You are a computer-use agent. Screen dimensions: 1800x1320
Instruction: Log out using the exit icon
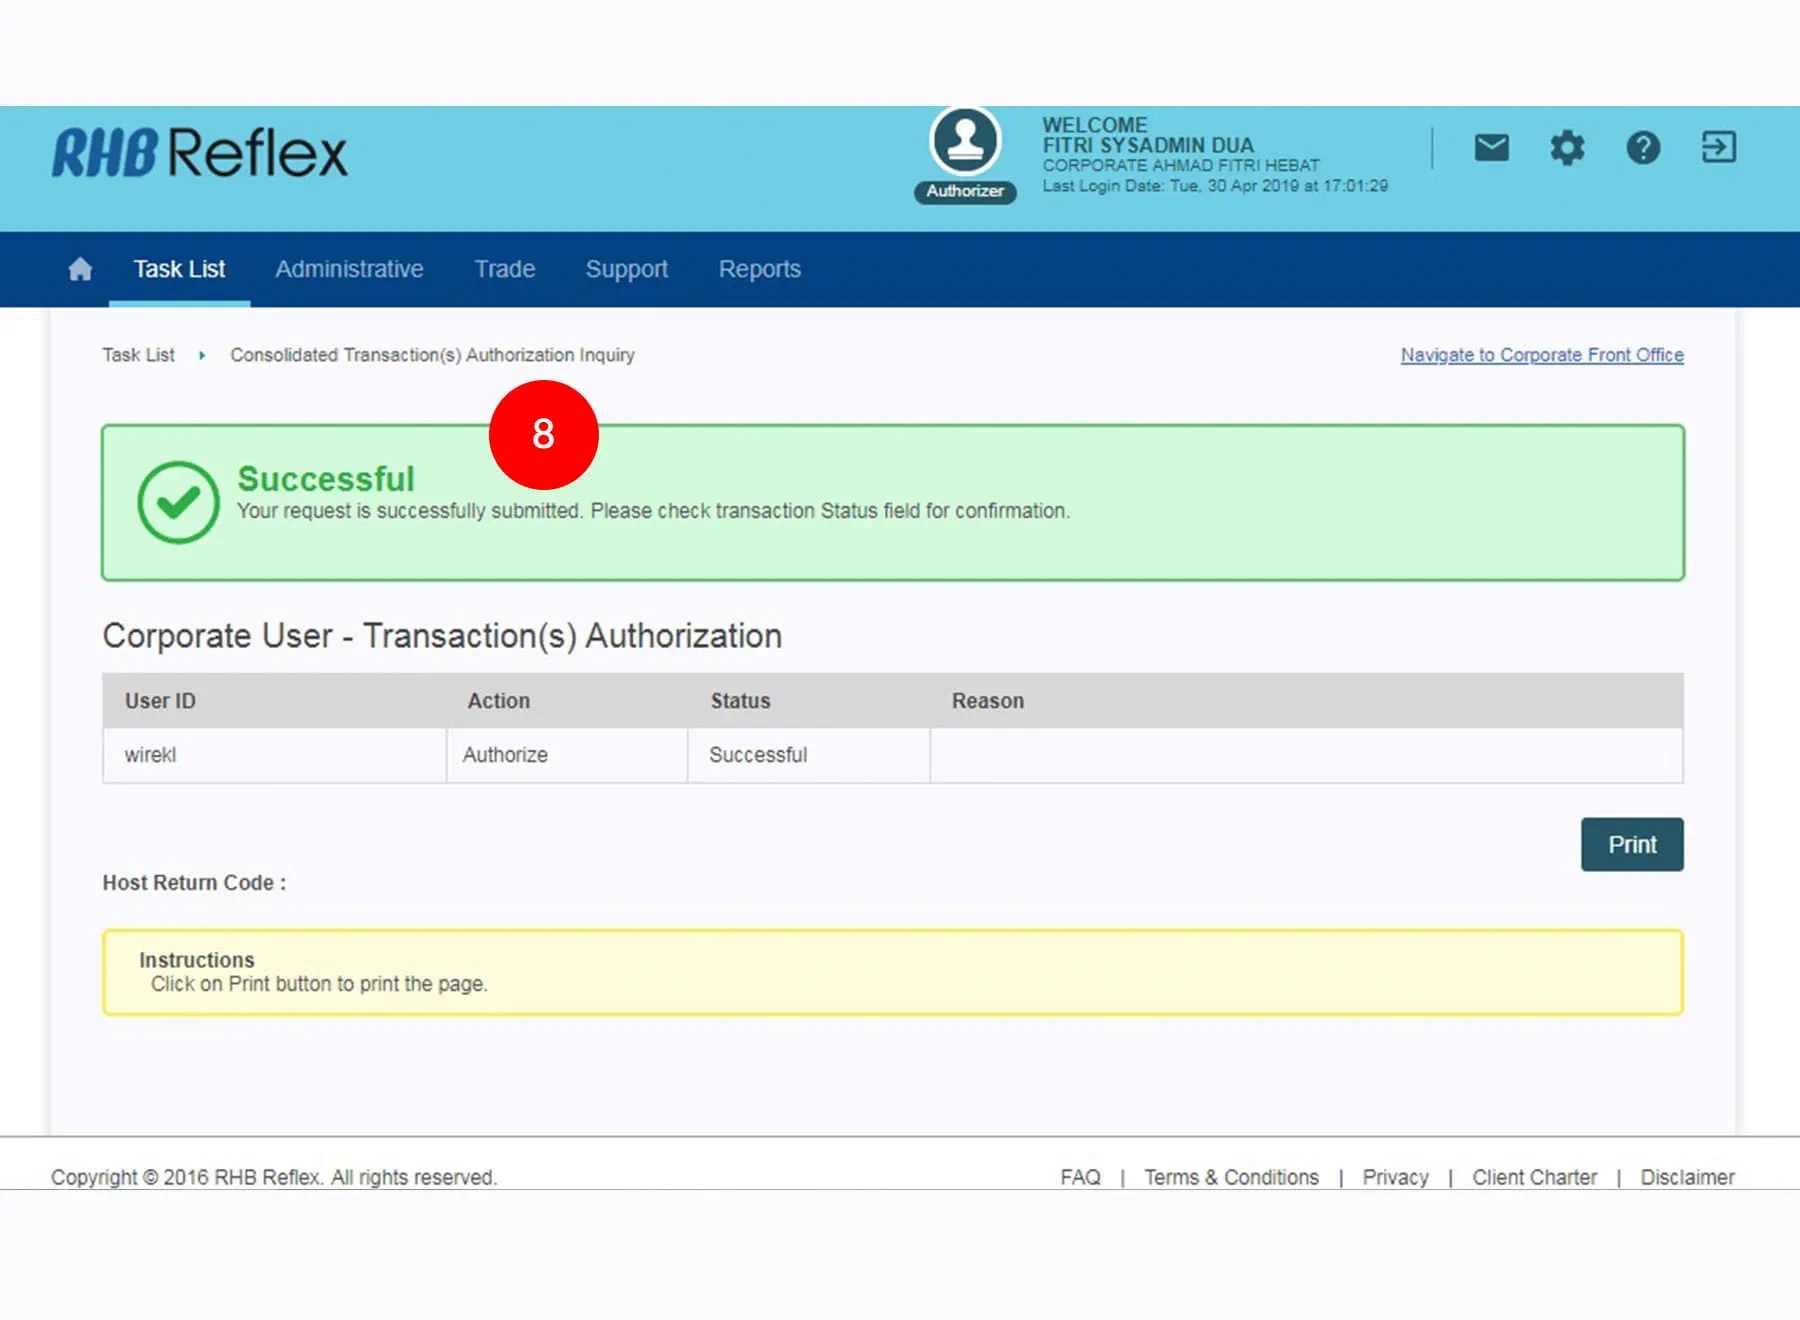(x=1718, y=148)
